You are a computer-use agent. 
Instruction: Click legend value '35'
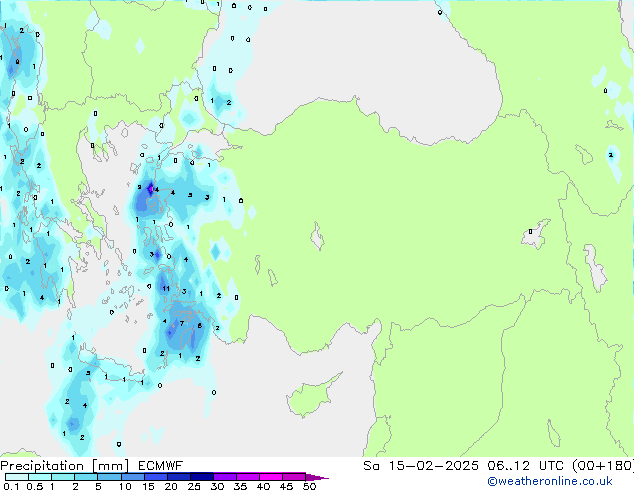pyautogui.click(x=240, y=486)
